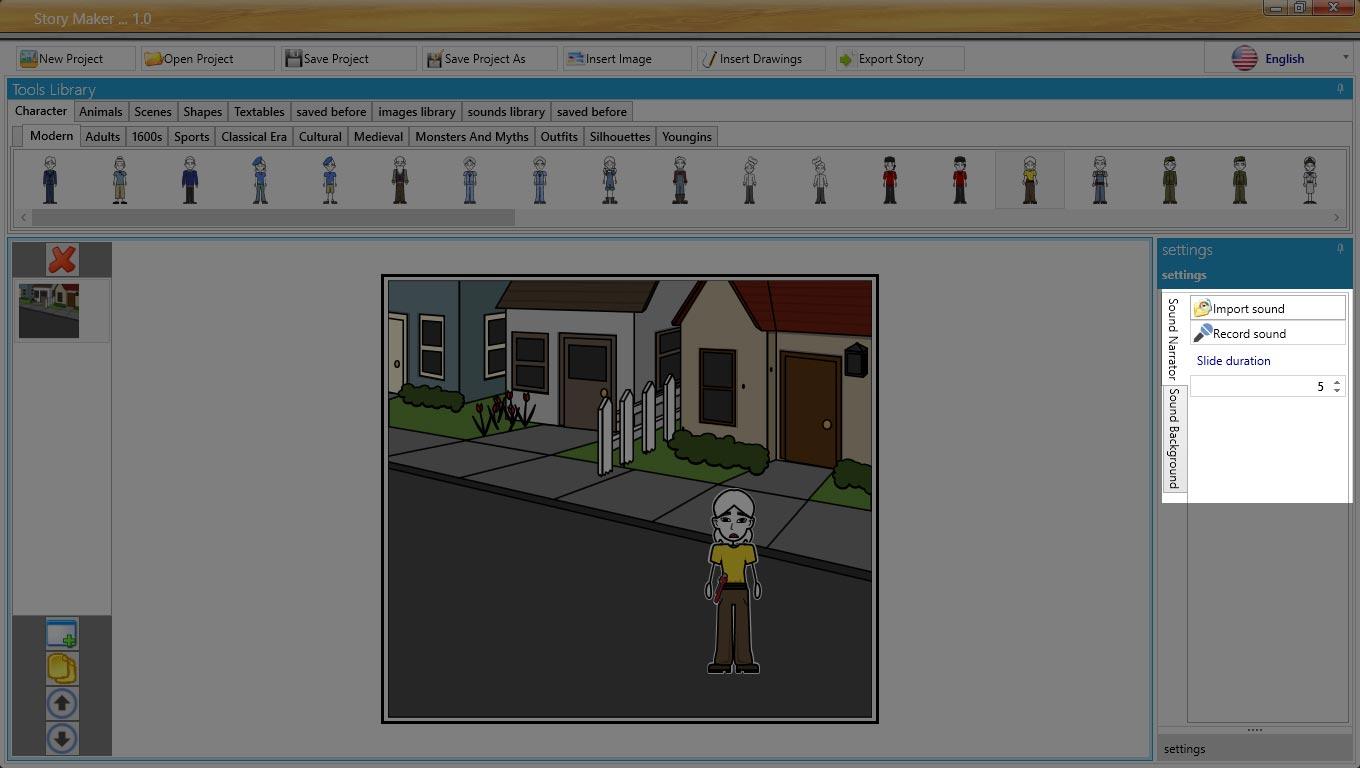
Task: Decrease the slide duration with the down arrow
Action: click(x=1337, y=391)
